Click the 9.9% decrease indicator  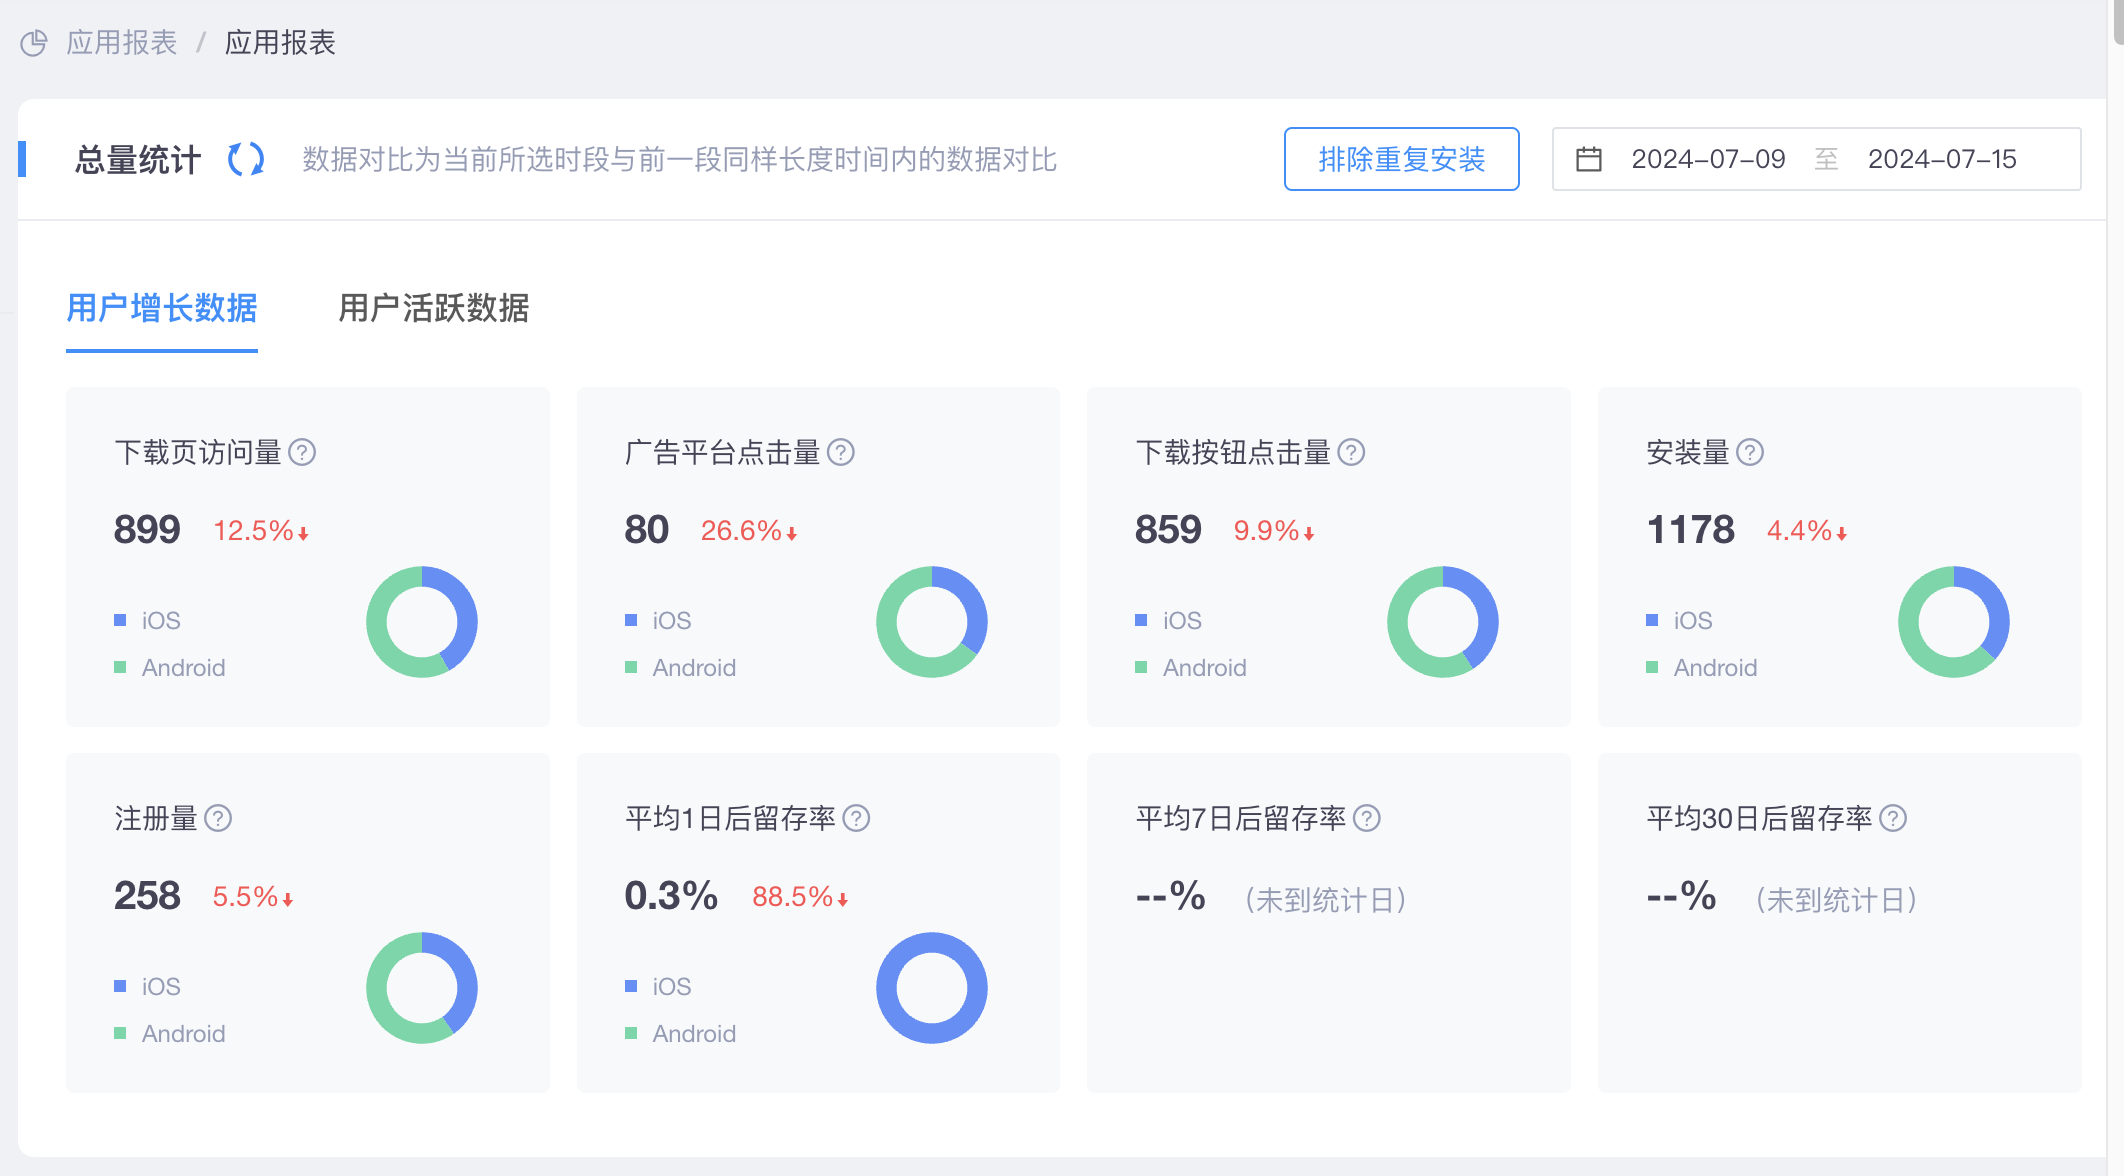click(1274, 531)
